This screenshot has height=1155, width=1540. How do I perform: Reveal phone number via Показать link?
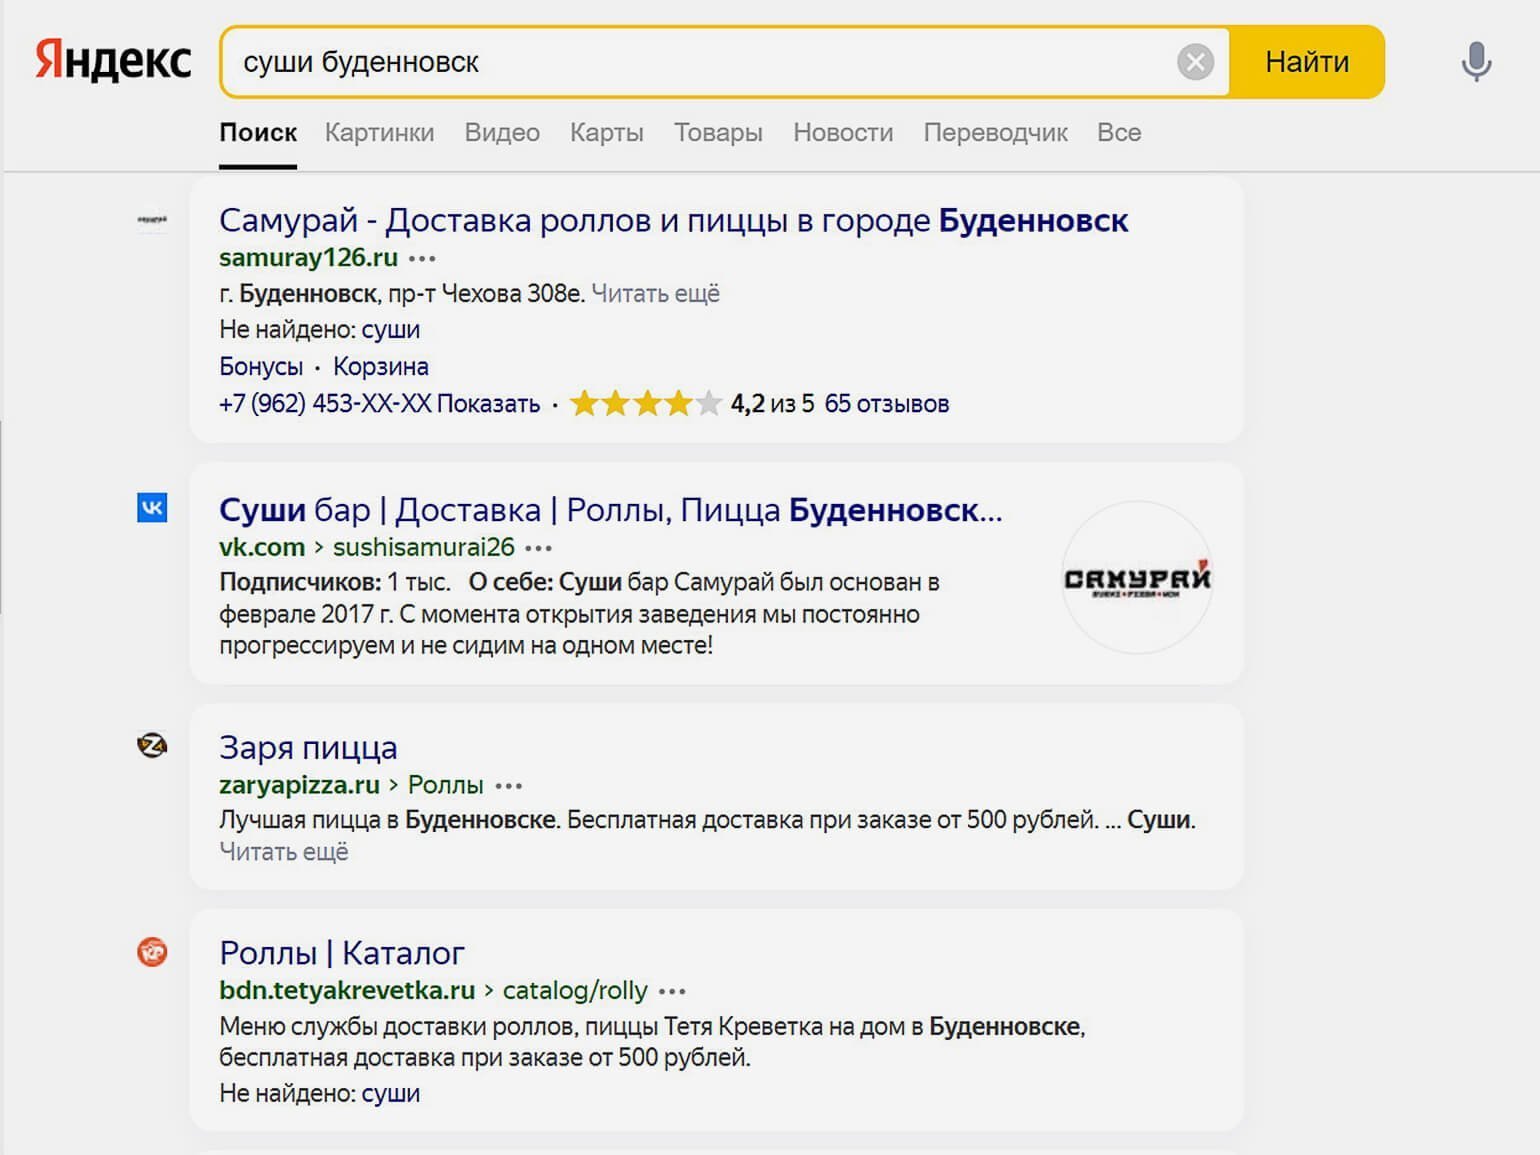[x=488, y=404]
